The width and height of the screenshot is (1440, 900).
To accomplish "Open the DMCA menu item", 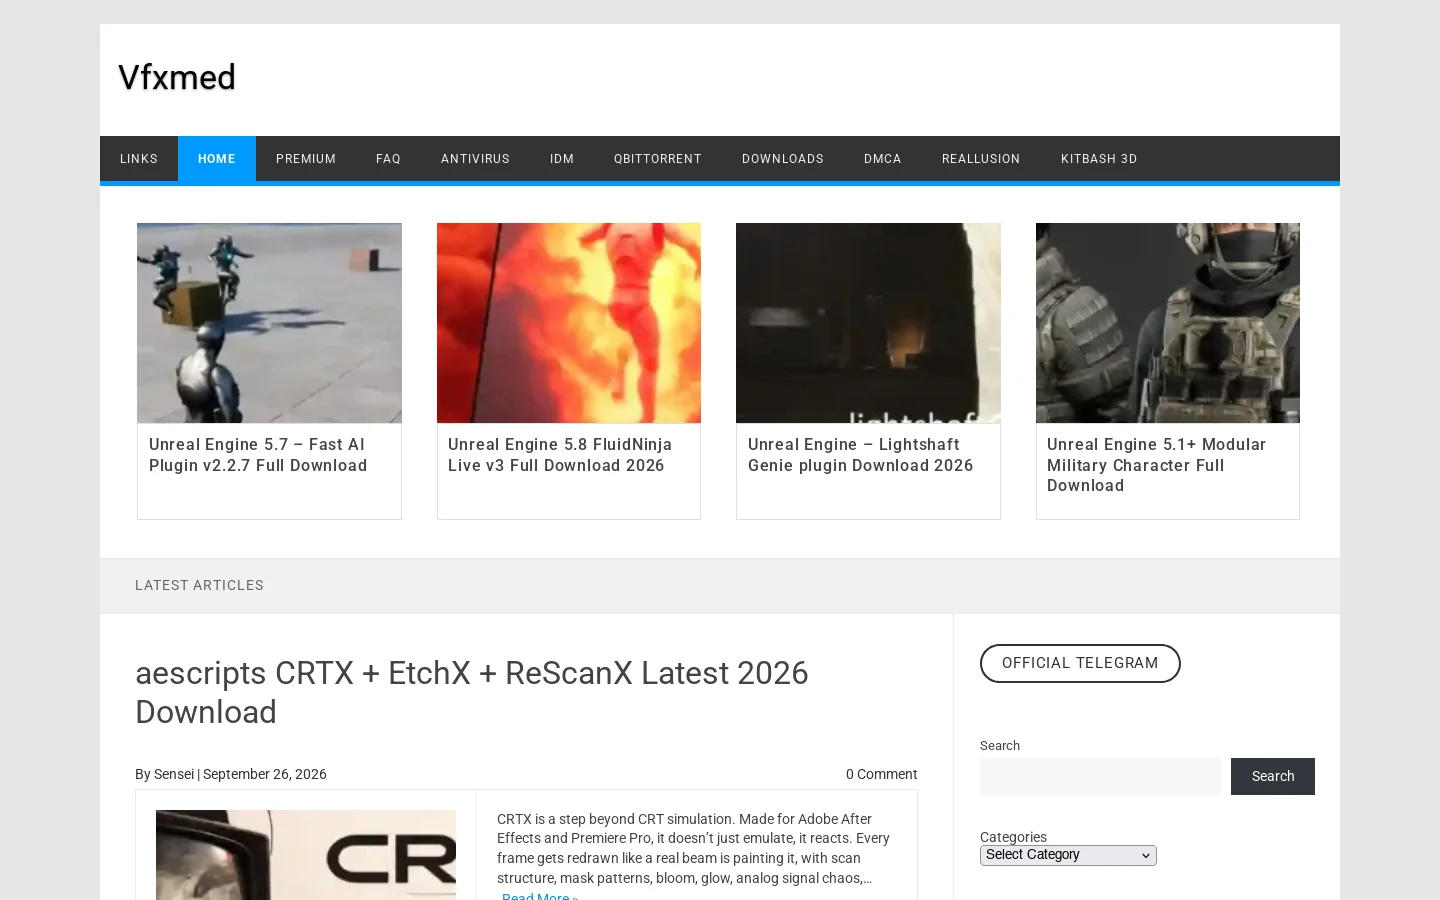I will tap(883, 159).
